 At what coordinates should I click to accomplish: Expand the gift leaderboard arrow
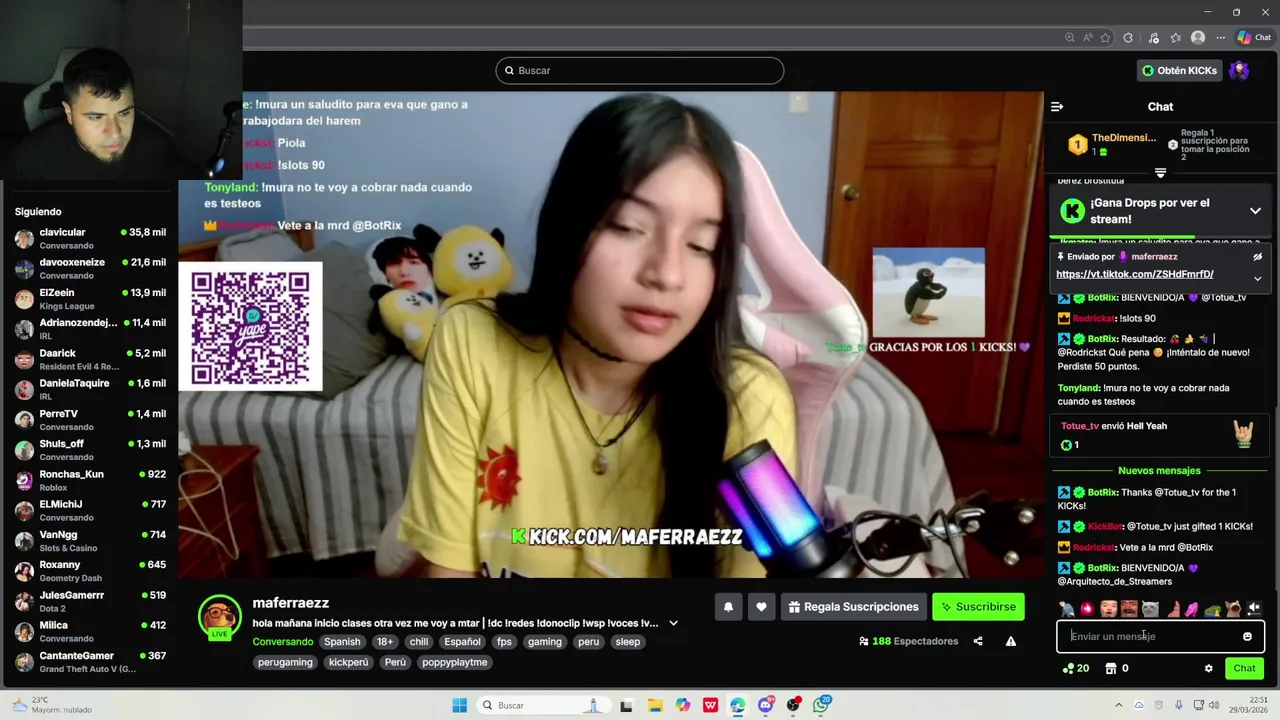pos(1160,173)
